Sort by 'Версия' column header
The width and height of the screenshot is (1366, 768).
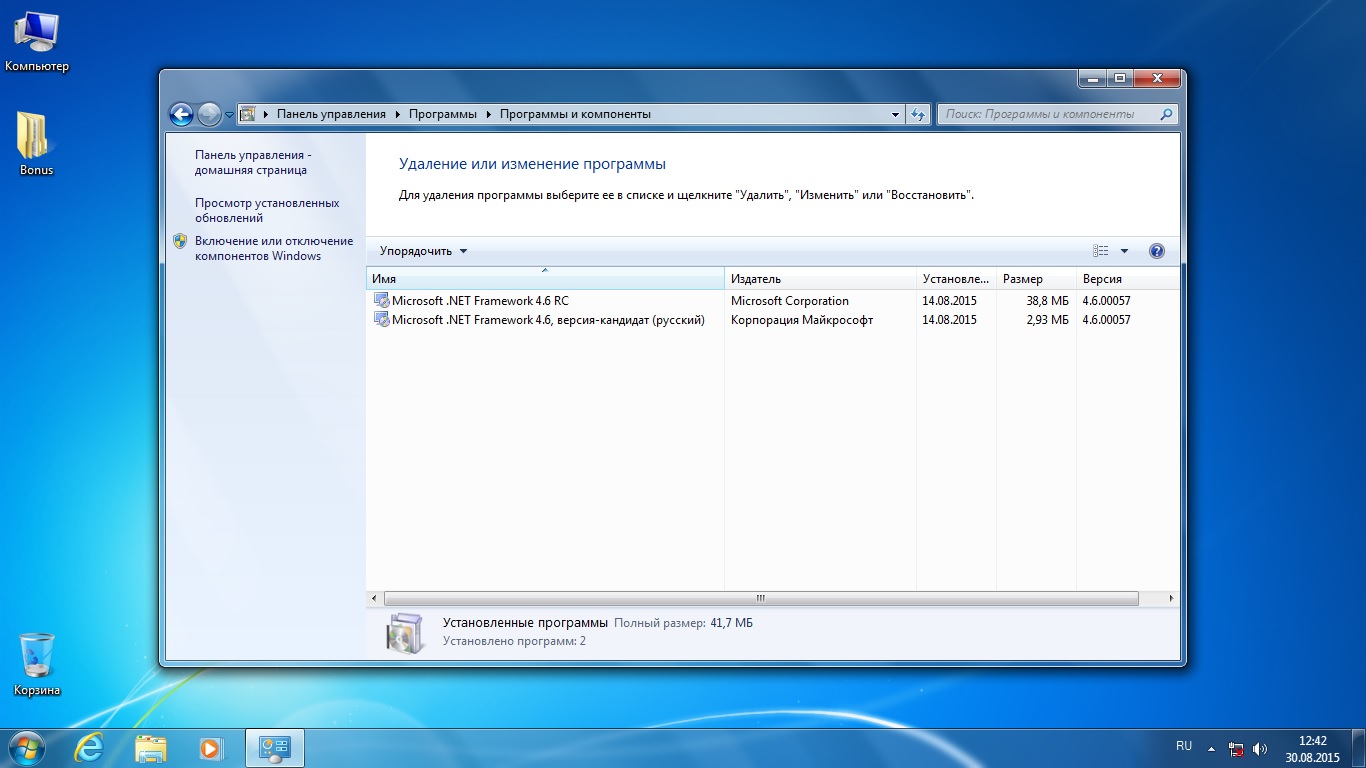coord(1128,279)
